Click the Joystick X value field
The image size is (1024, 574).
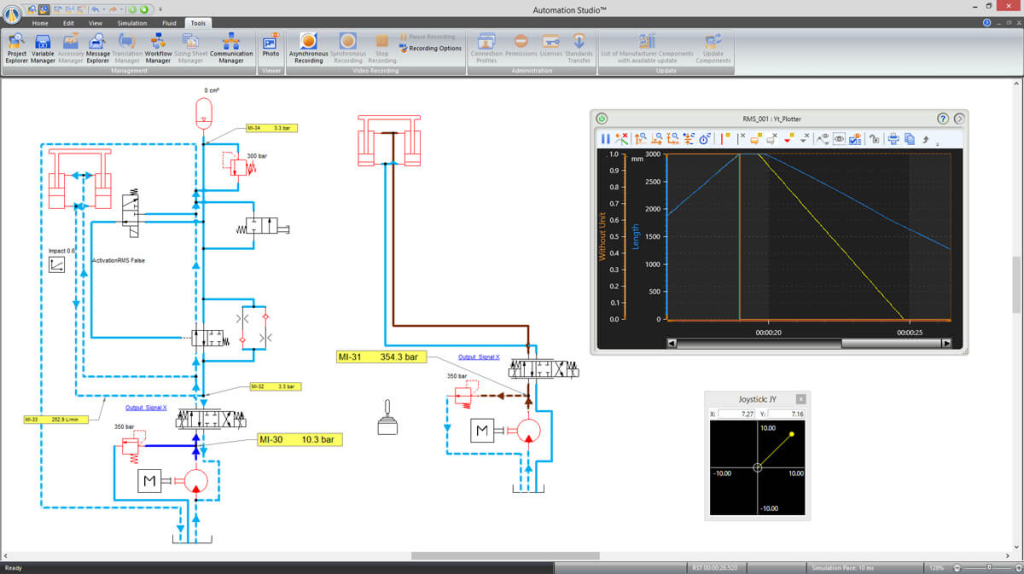pyautogui.click(x=737, y=414)
